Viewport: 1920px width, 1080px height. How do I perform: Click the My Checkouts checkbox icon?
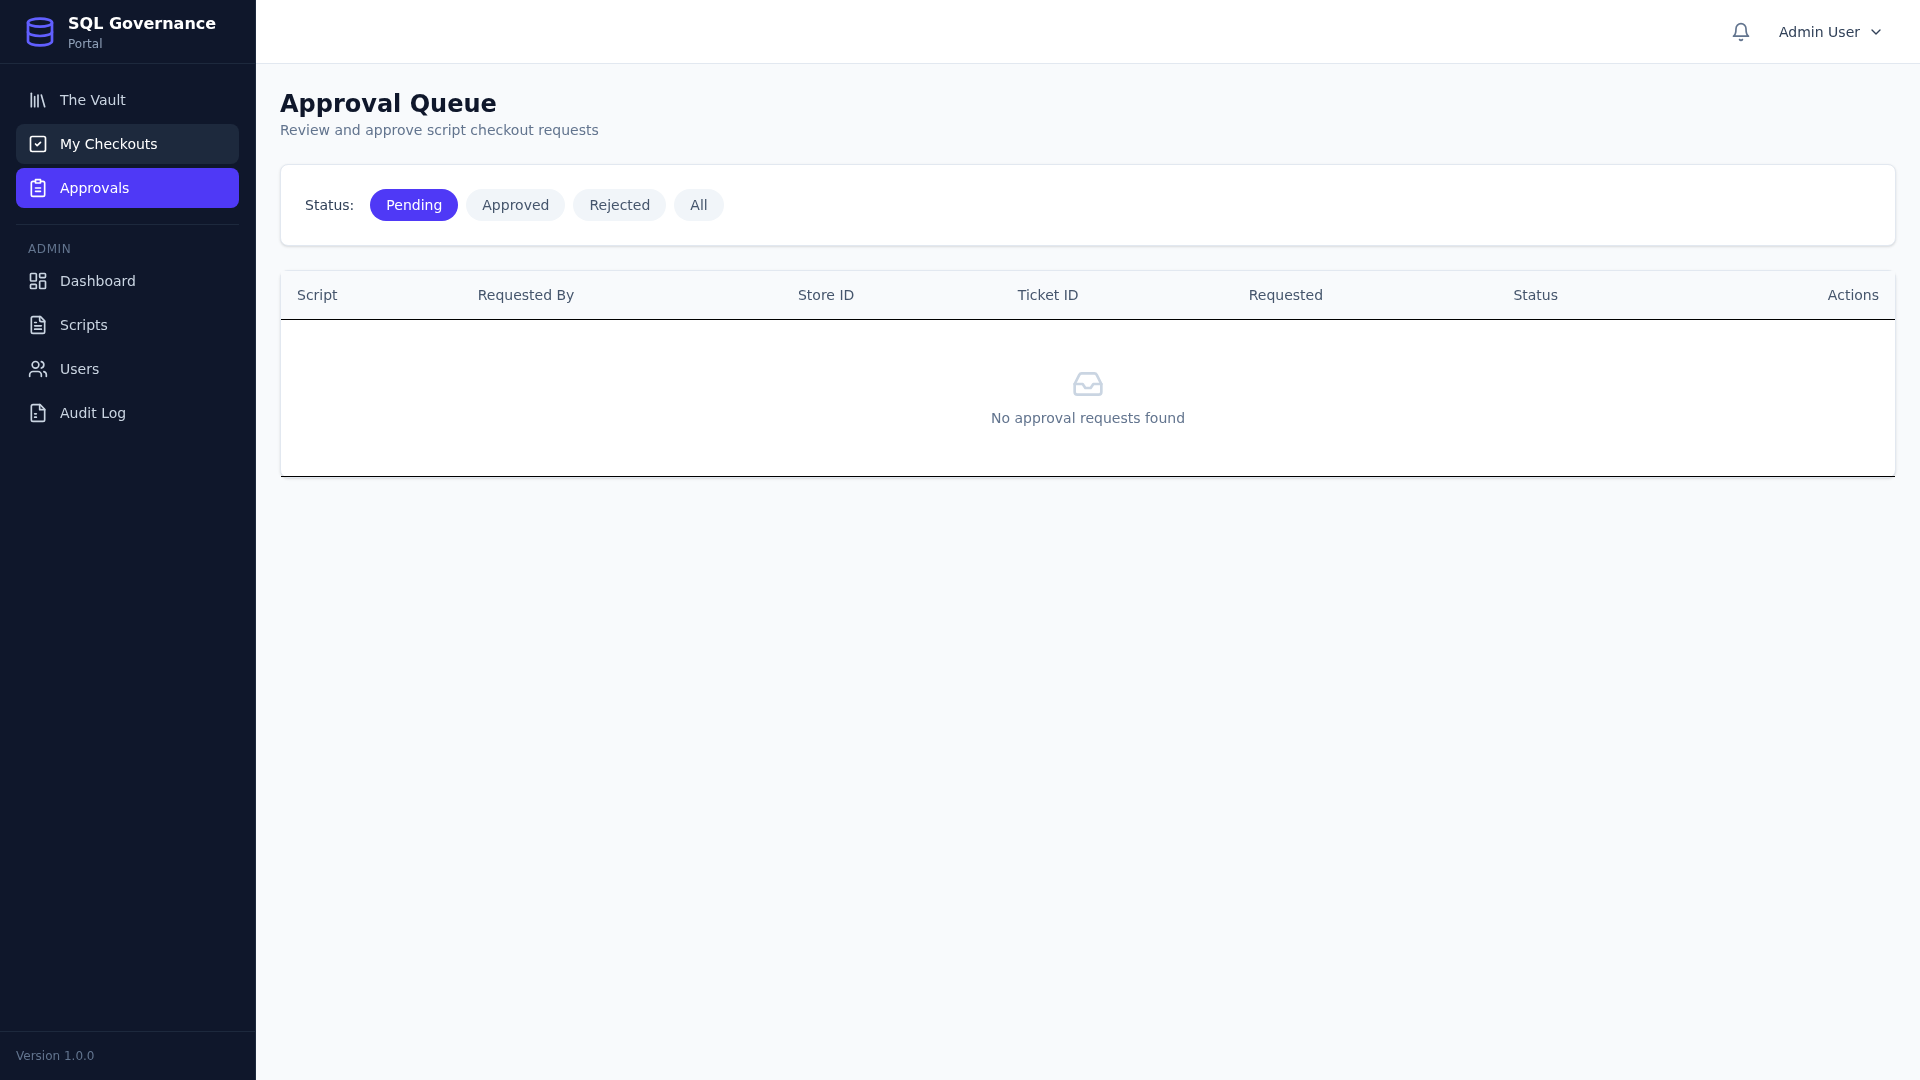click(x=38, y=144)
